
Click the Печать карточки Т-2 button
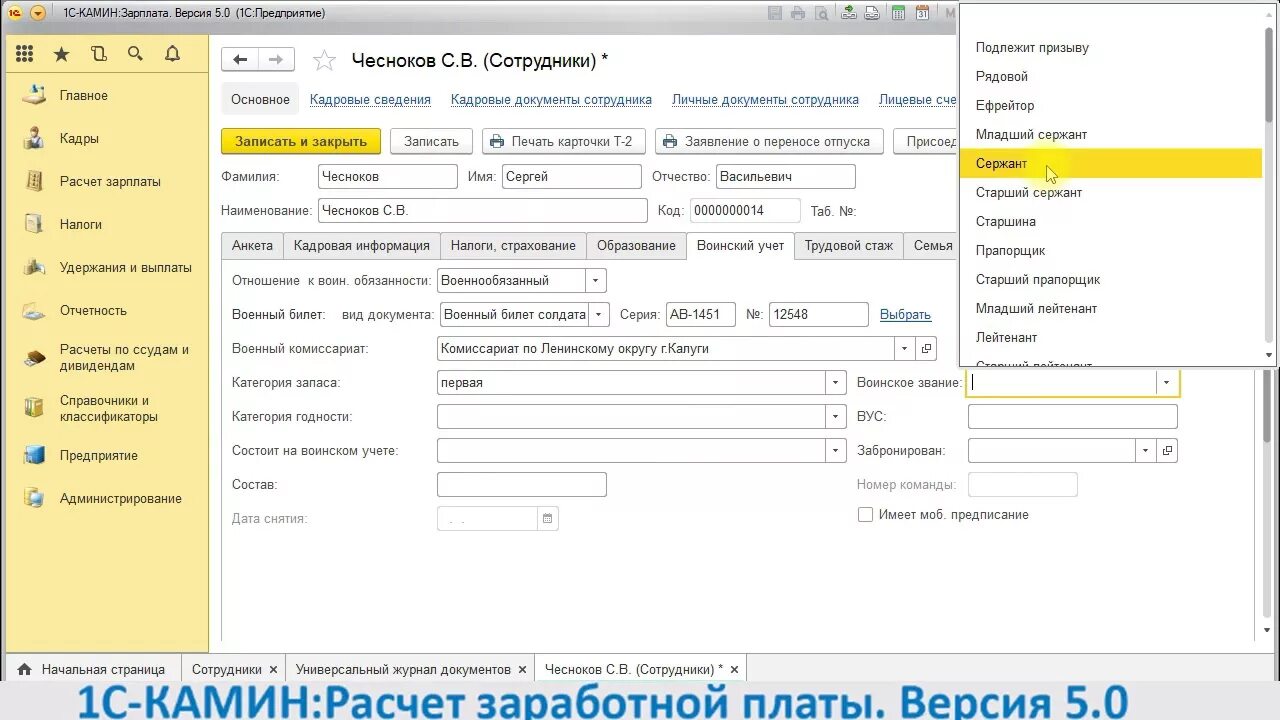pos(564,141)
